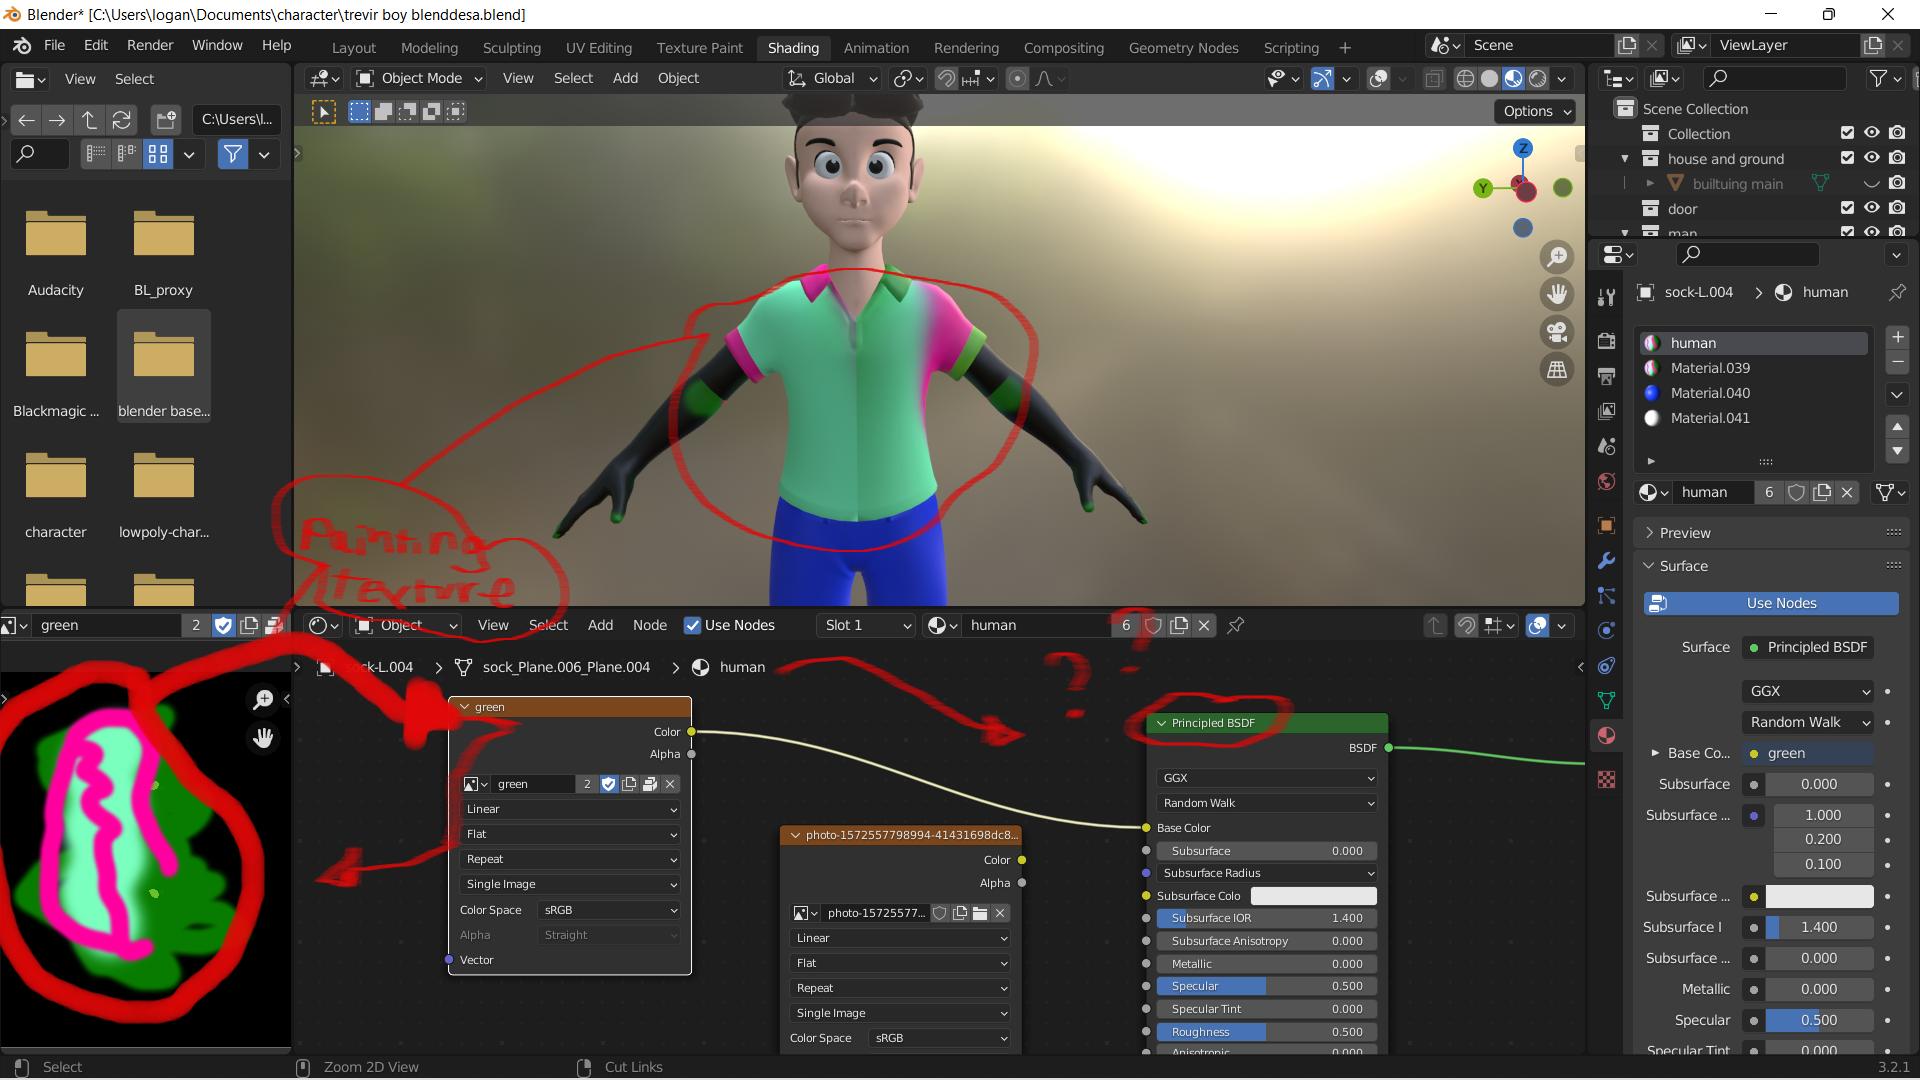Open Random Walk dropdown in properties panel
The width and height of the screenshot is (1920, 1080).
tap(1808, 722)
